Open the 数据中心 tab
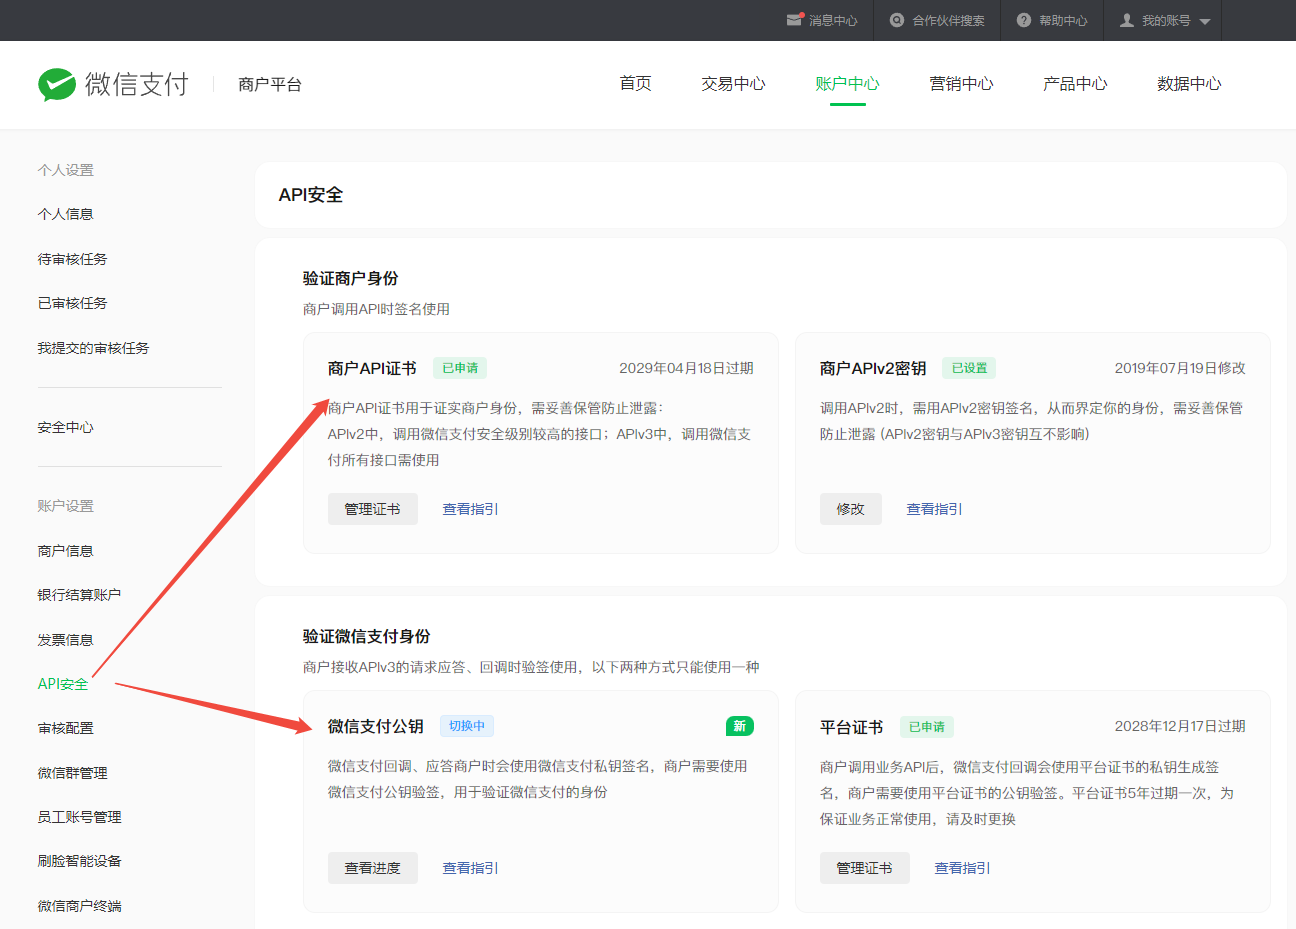Image resolution: width=1296 pixels, height=929 pixels. (1189, 84)
